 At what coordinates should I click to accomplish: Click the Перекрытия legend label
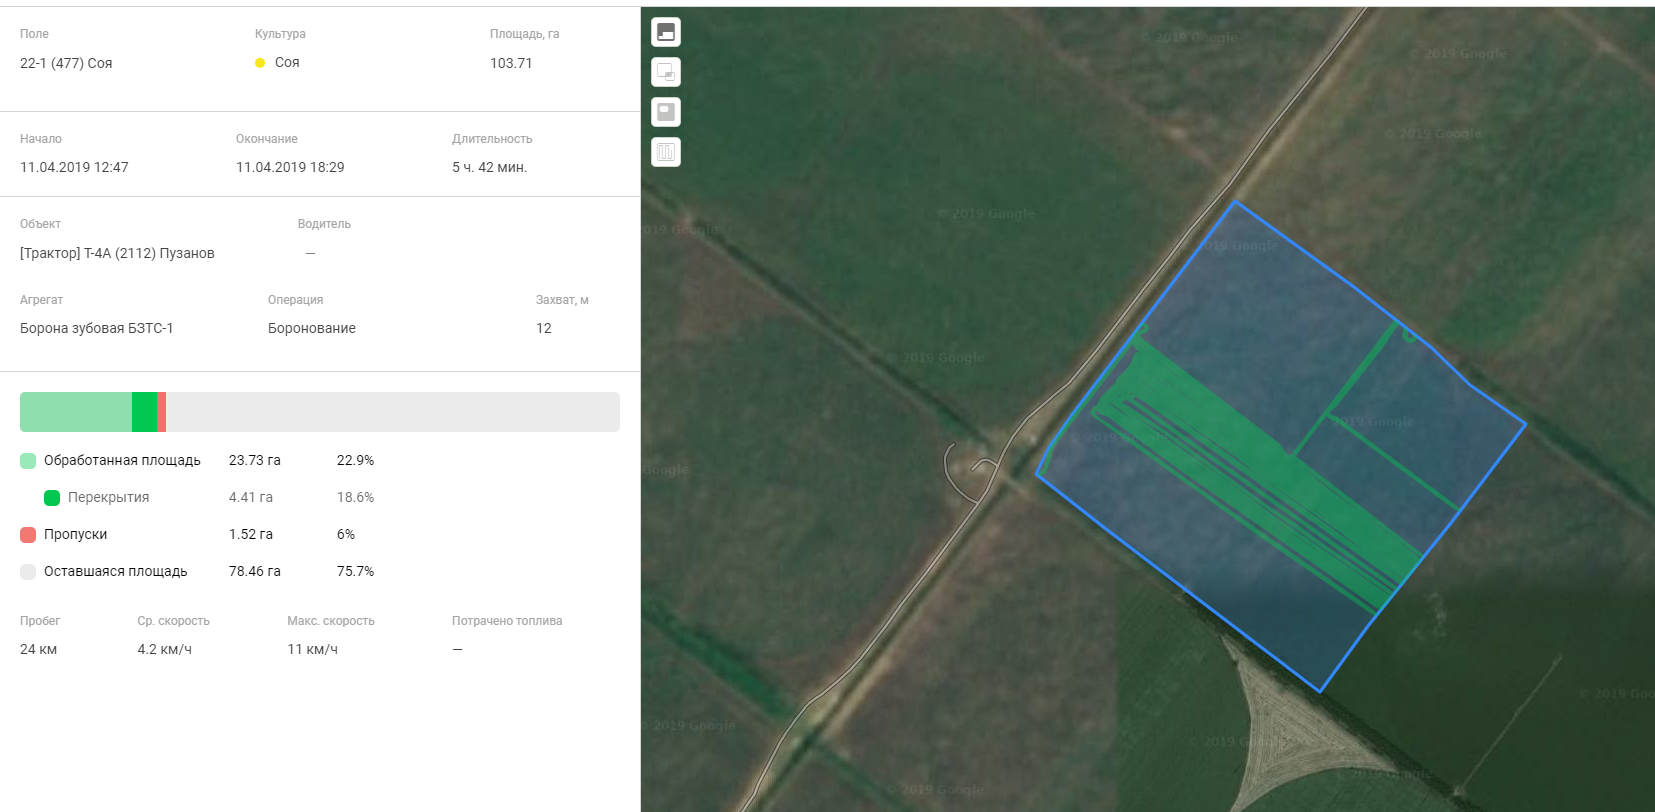108,498
